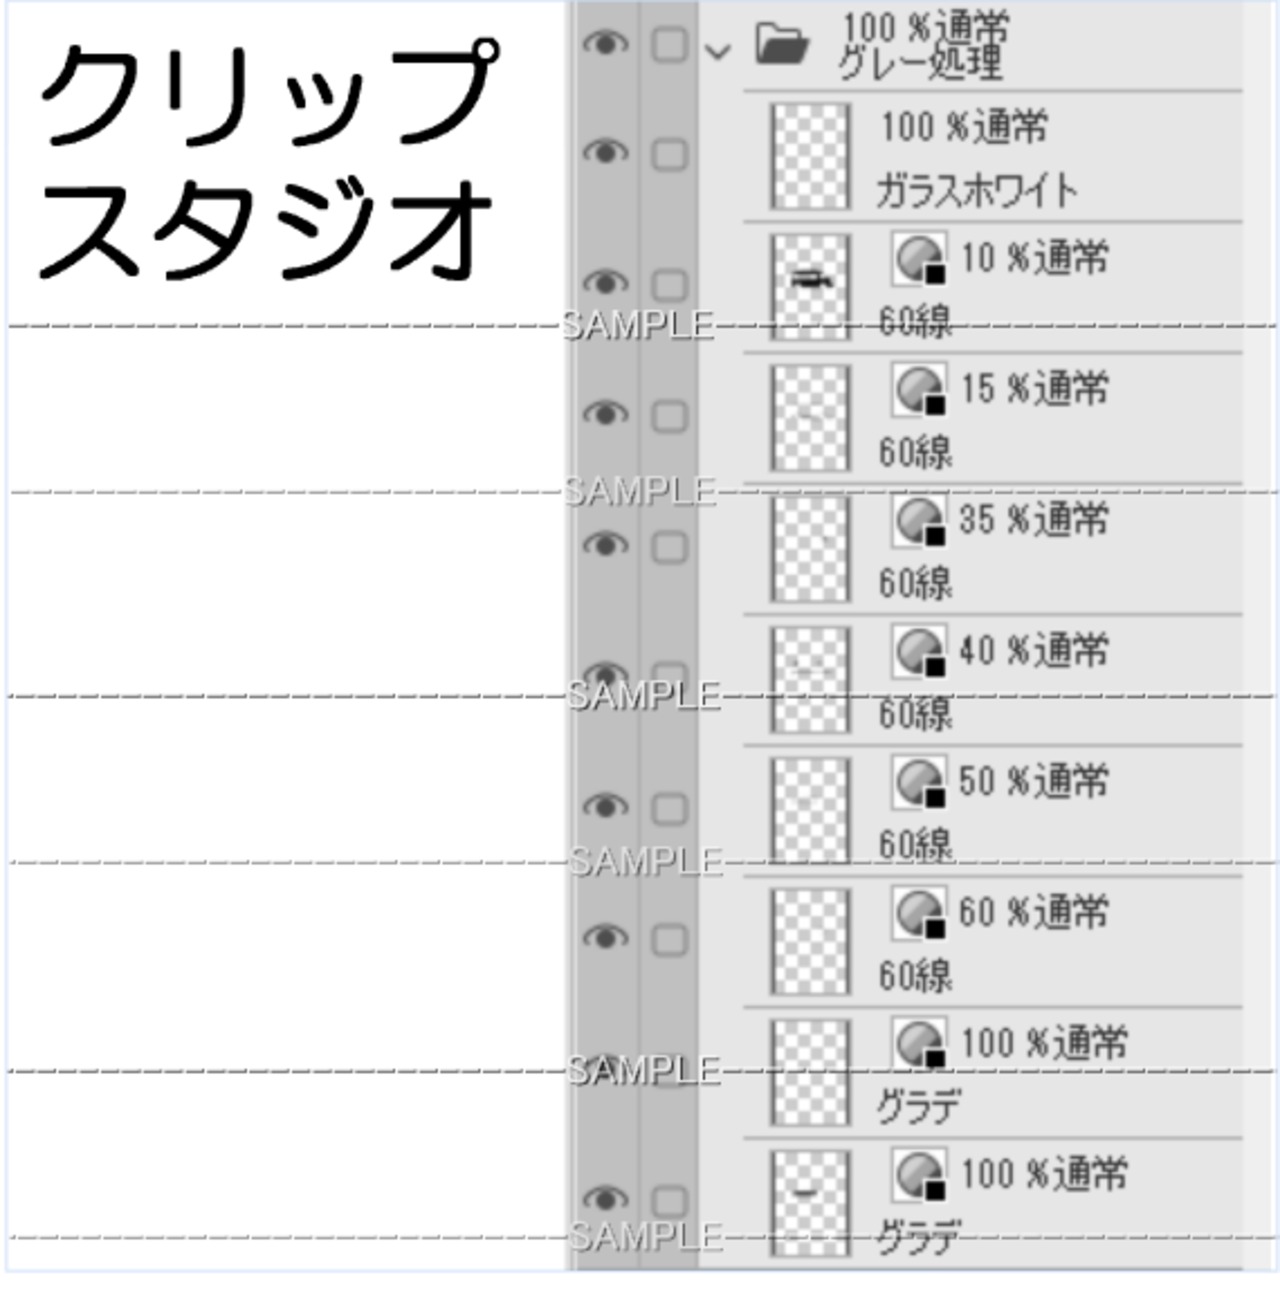Toggle visibility of the ガラスホワイト layer

tap(605, 152)
